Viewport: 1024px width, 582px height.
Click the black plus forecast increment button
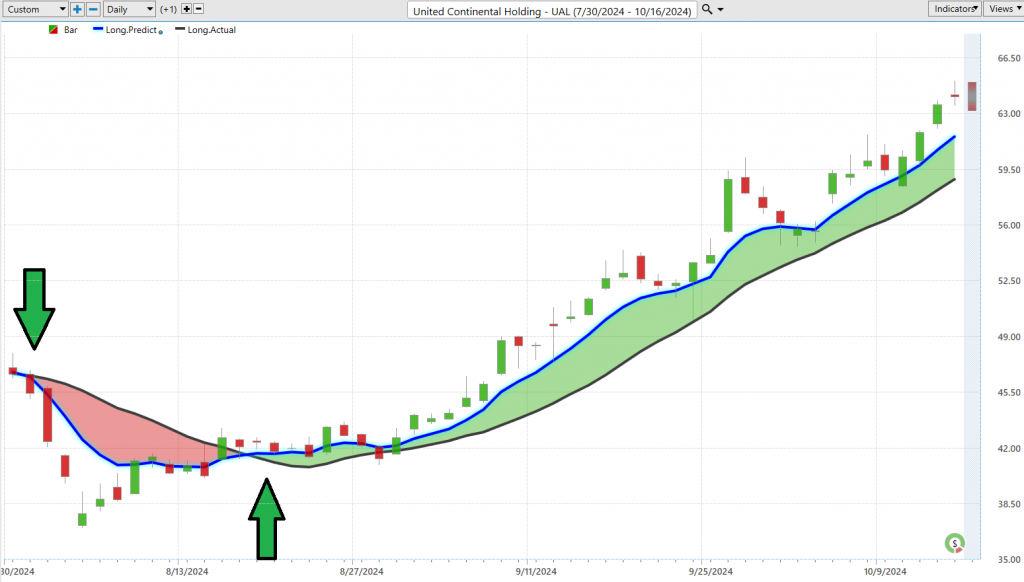pos(187,9)
